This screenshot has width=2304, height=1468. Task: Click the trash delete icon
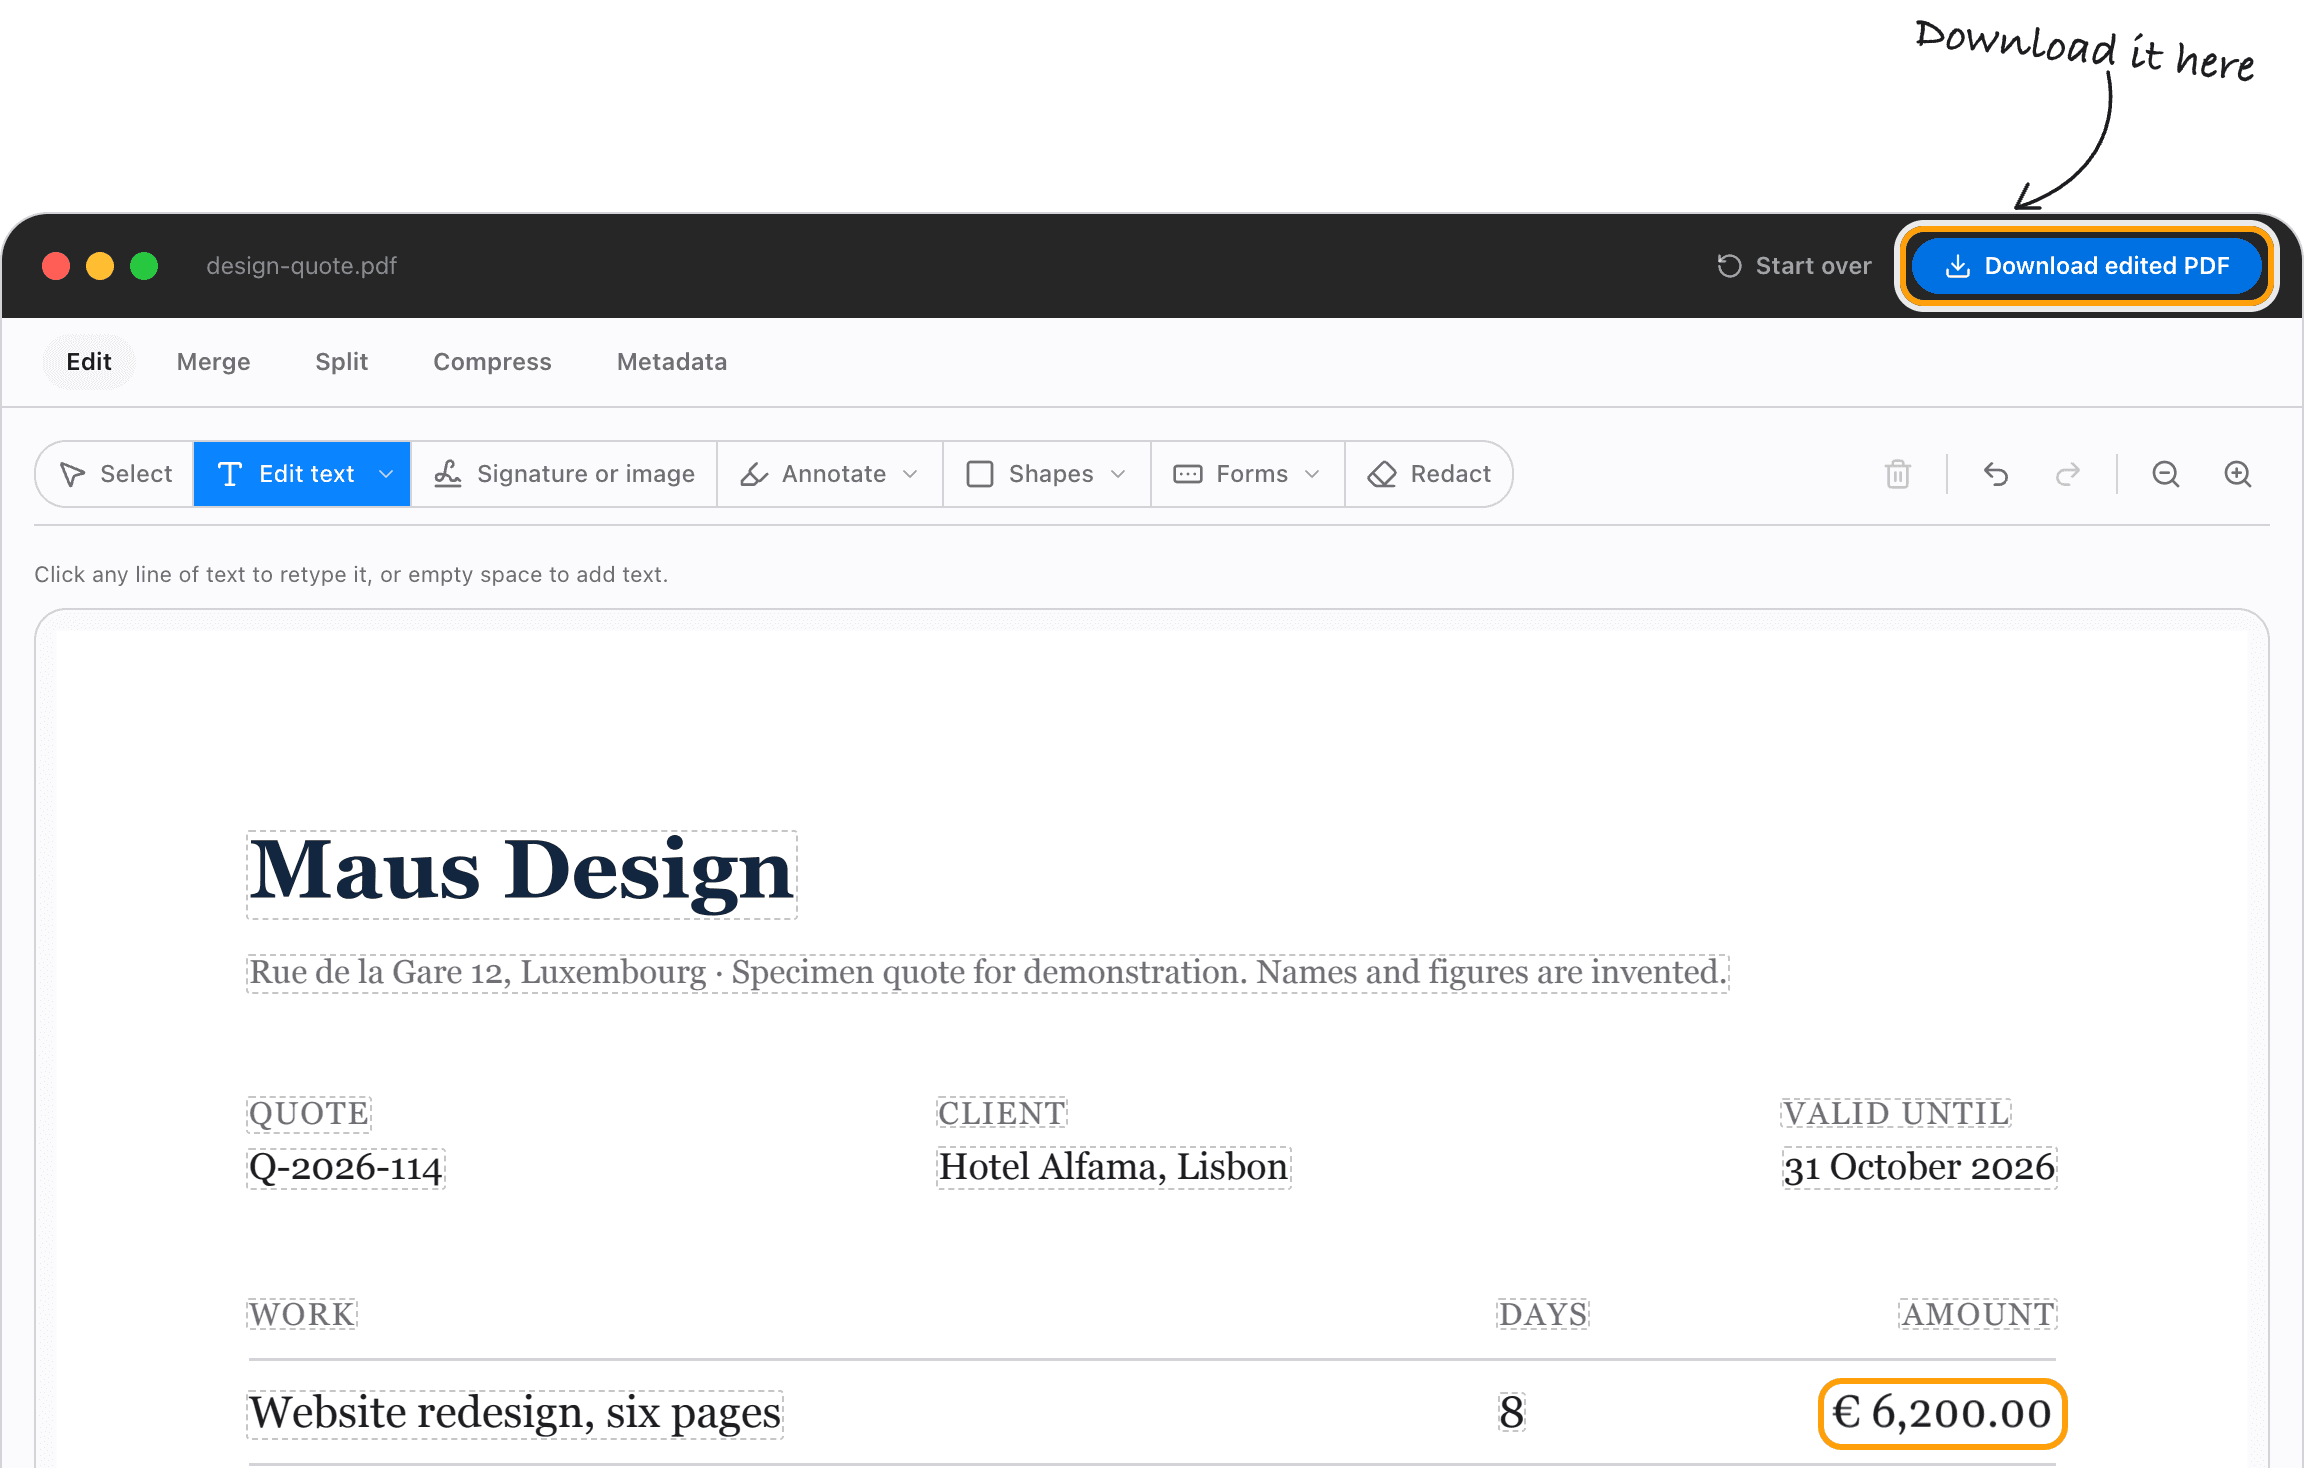1898,474
